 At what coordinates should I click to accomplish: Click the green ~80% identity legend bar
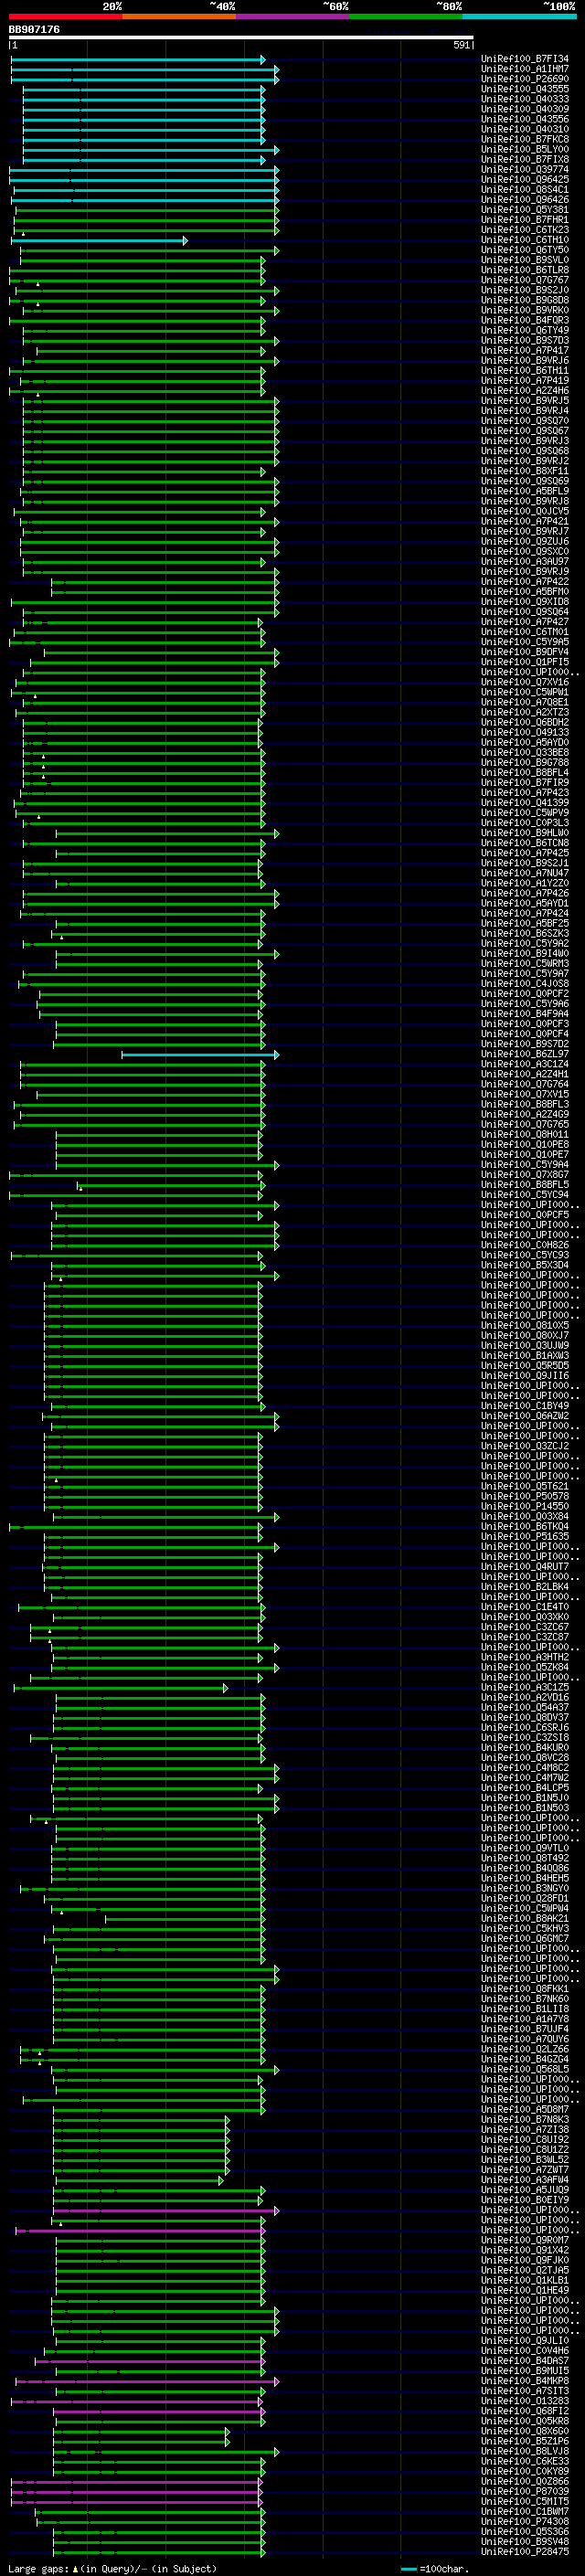click(x=406, y=16)
